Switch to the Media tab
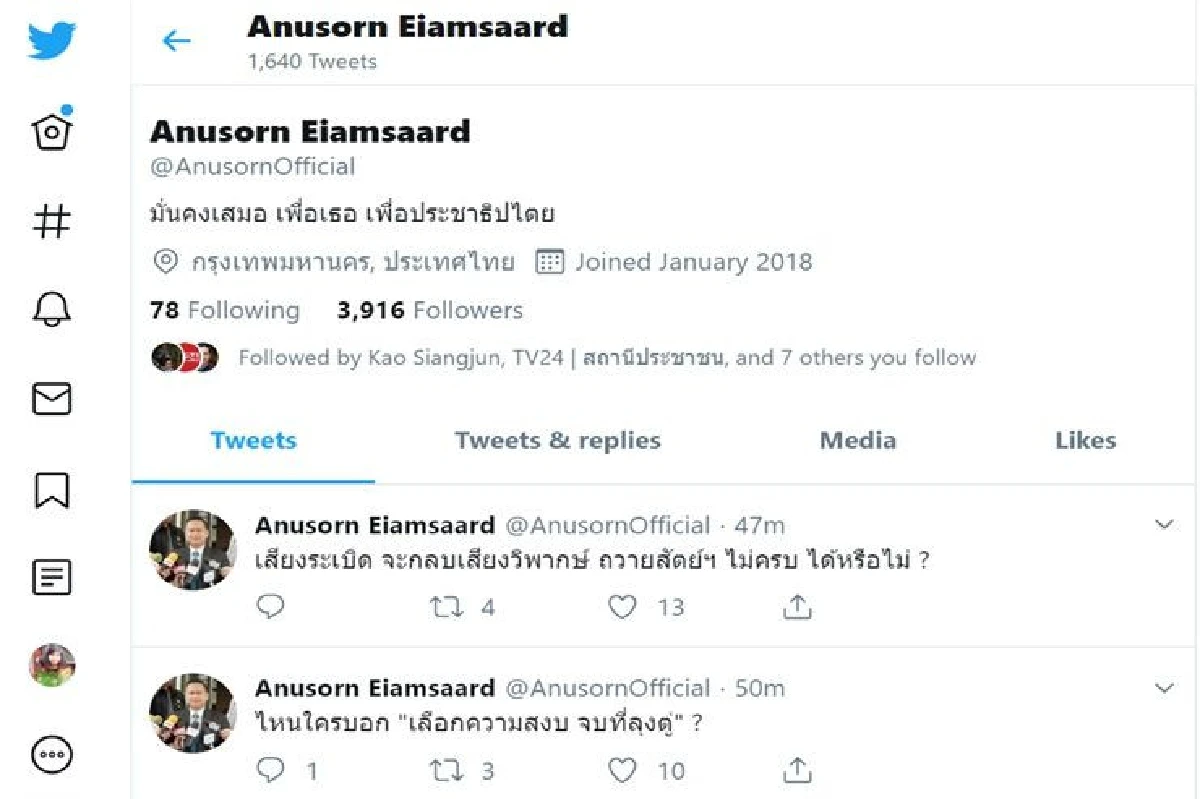 [857, 441]
